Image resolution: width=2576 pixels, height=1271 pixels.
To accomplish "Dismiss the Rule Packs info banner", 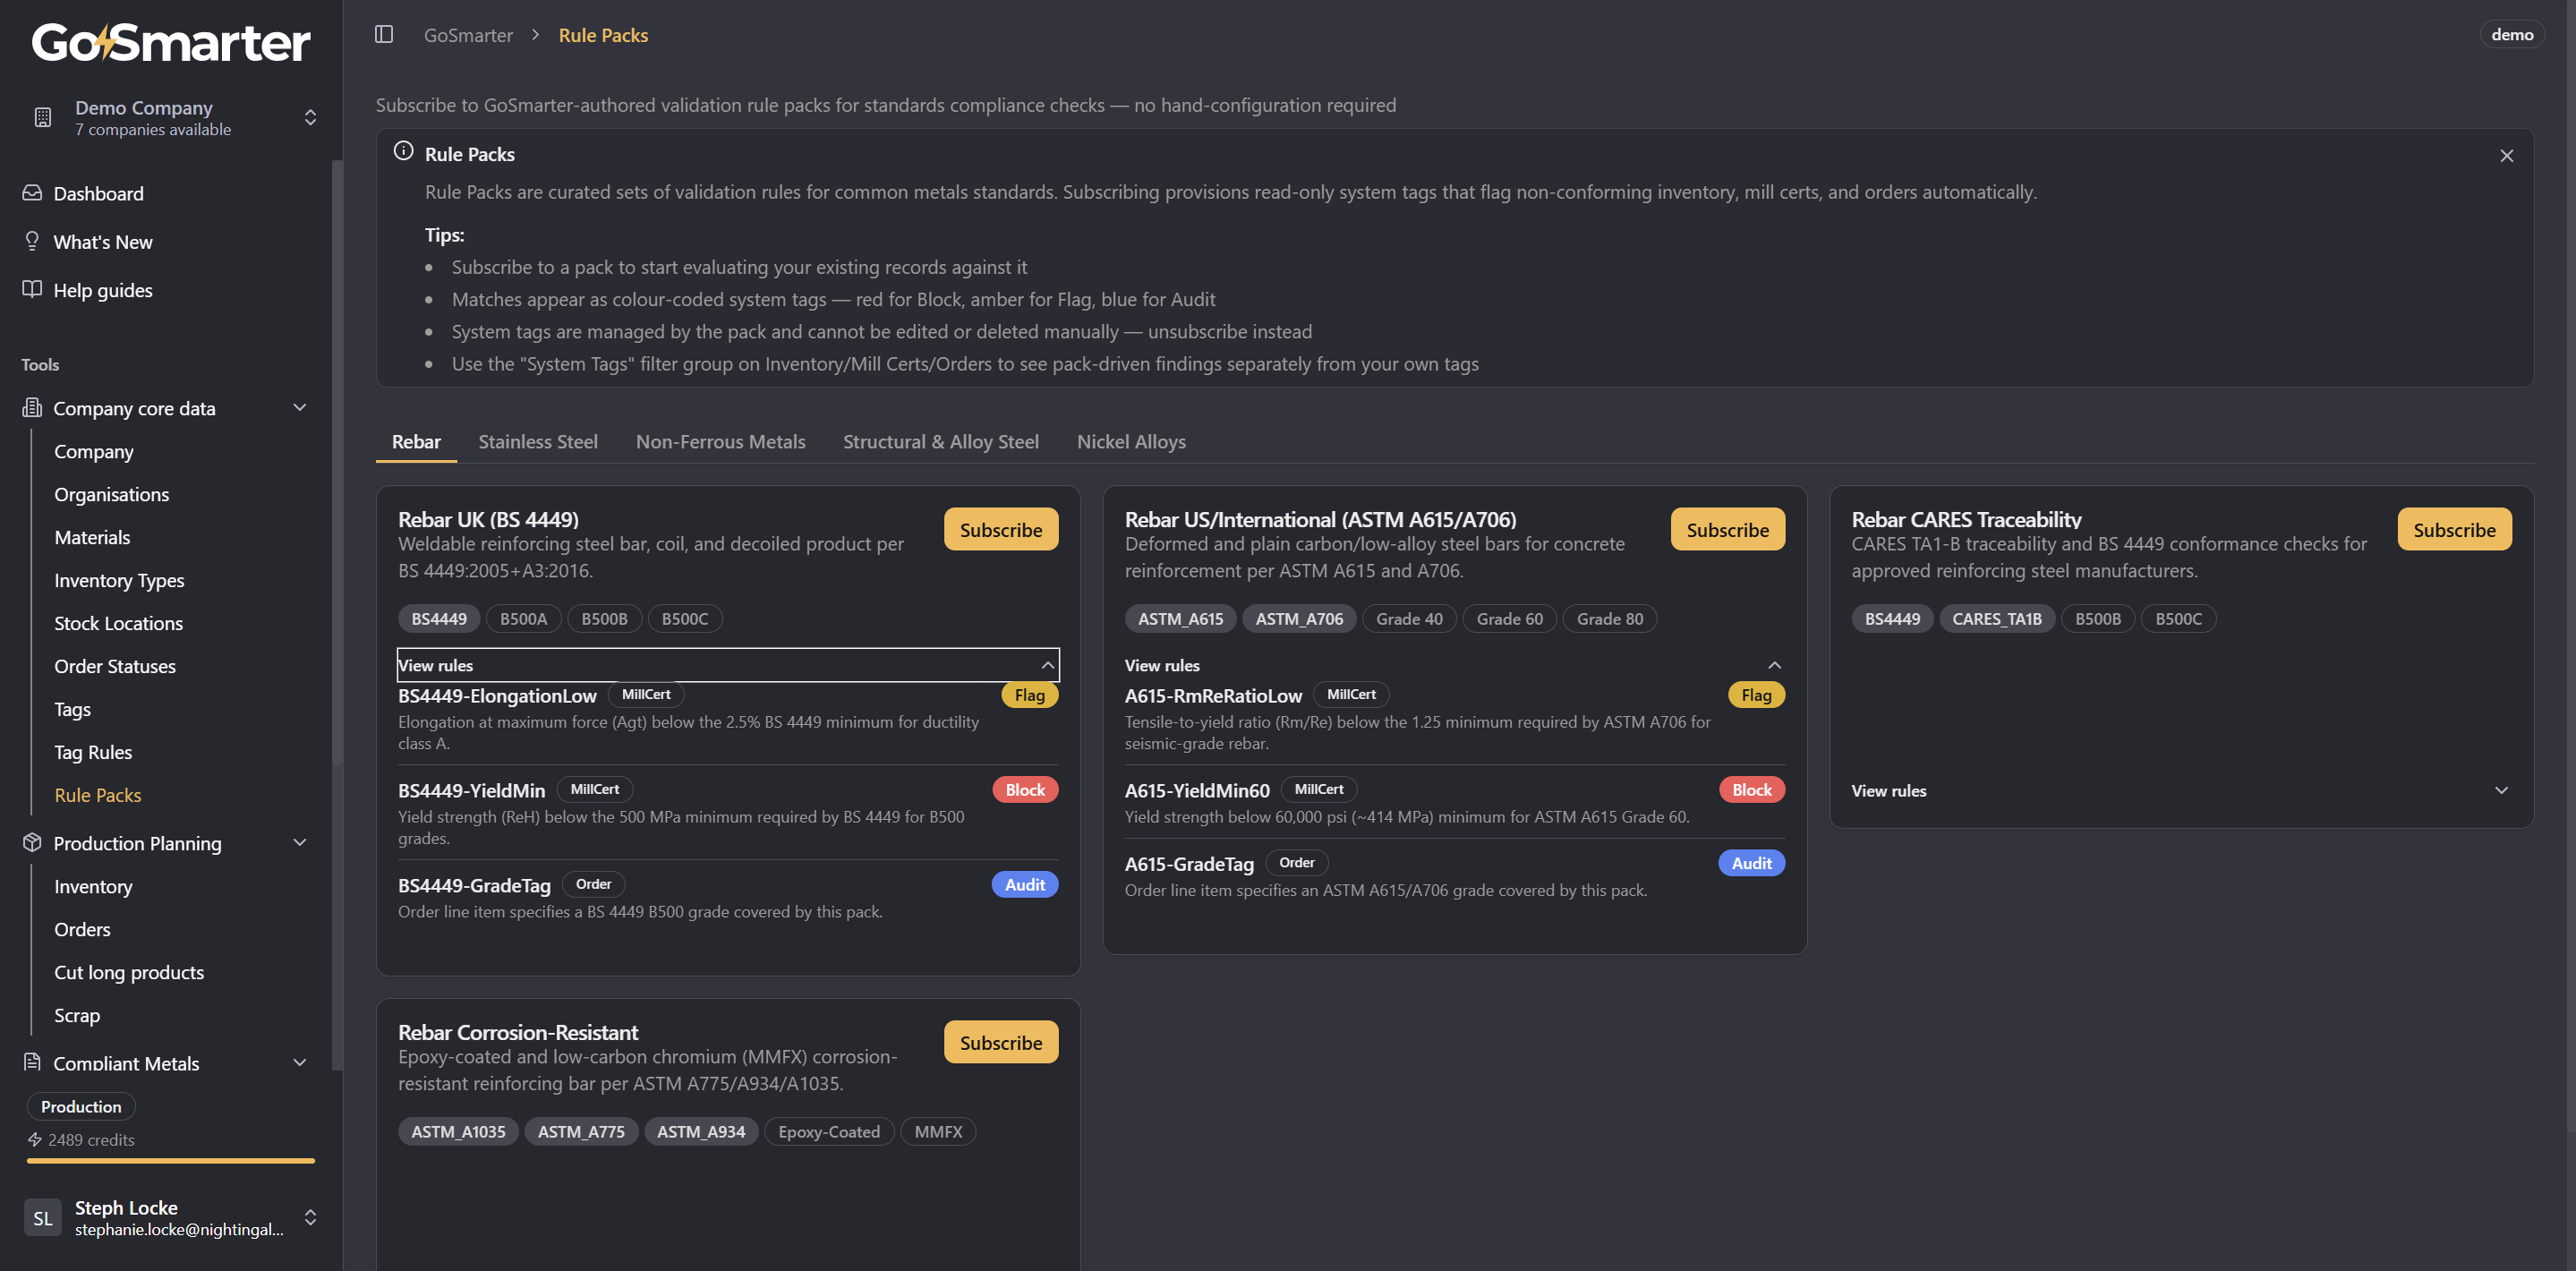I will (2506, 155).
